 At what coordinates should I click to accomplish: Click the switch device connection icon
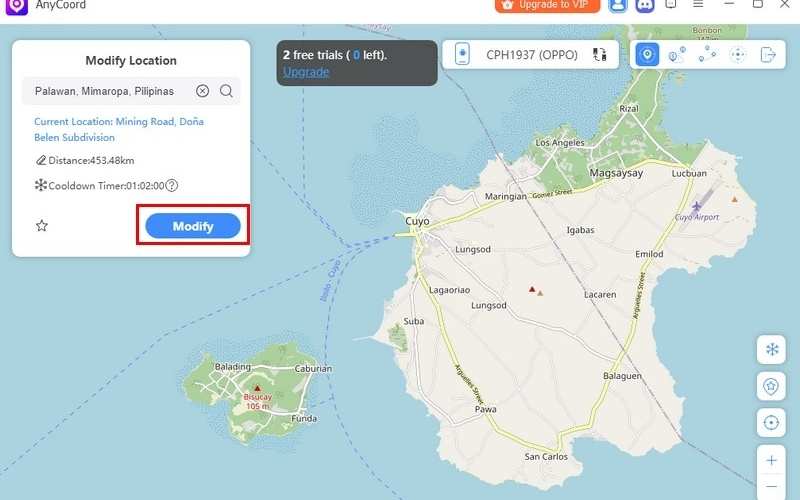[599, 55]
